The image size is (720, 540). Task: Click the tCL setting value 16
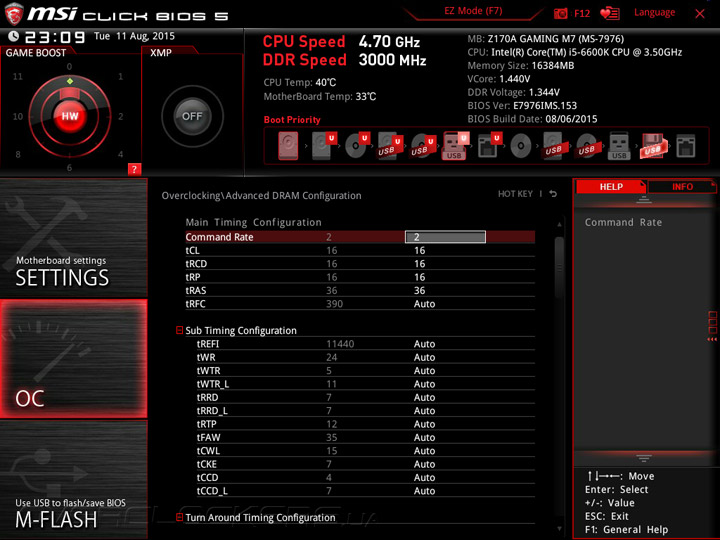coord(420,250)
